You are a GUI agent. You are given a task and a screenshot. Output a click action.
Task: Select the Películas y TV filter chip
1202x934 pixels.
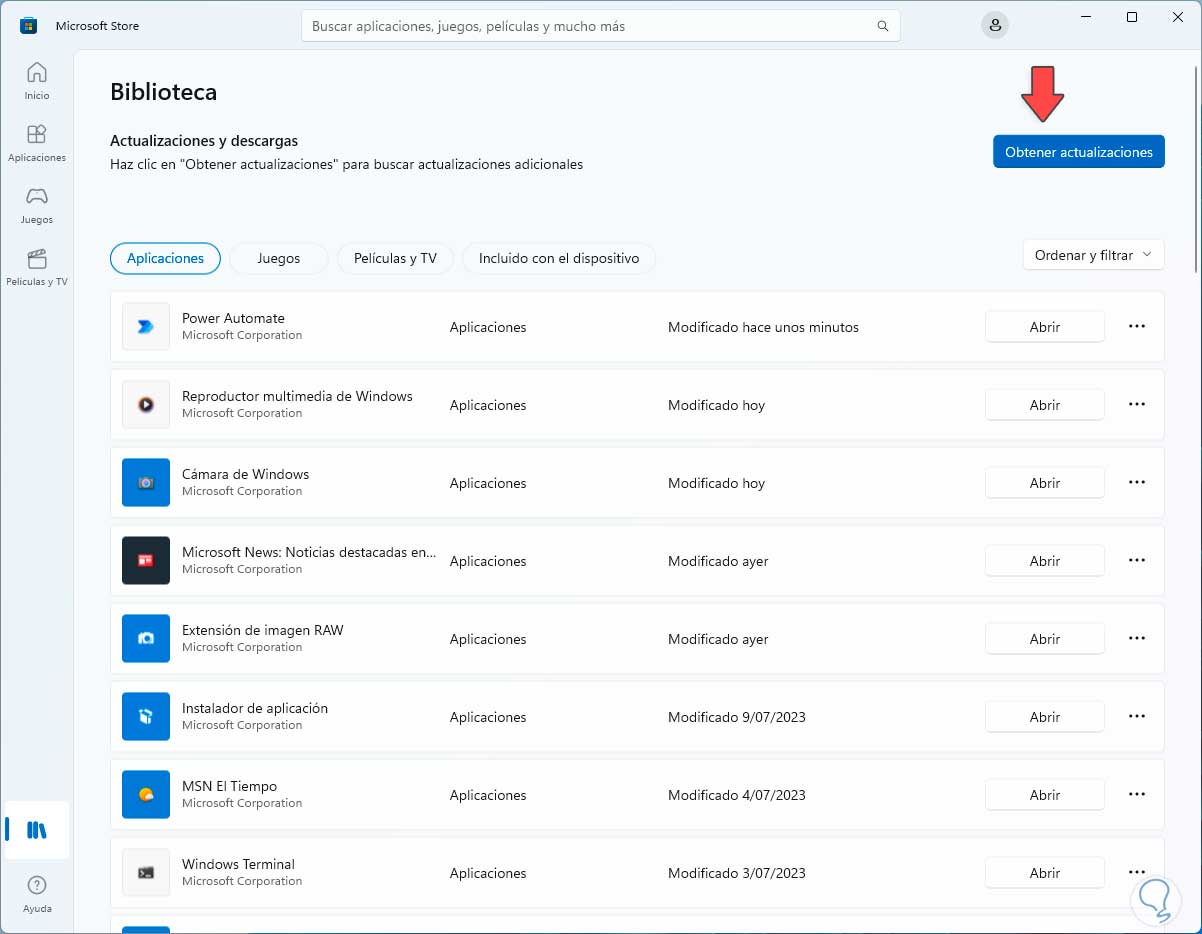point(395,258)
